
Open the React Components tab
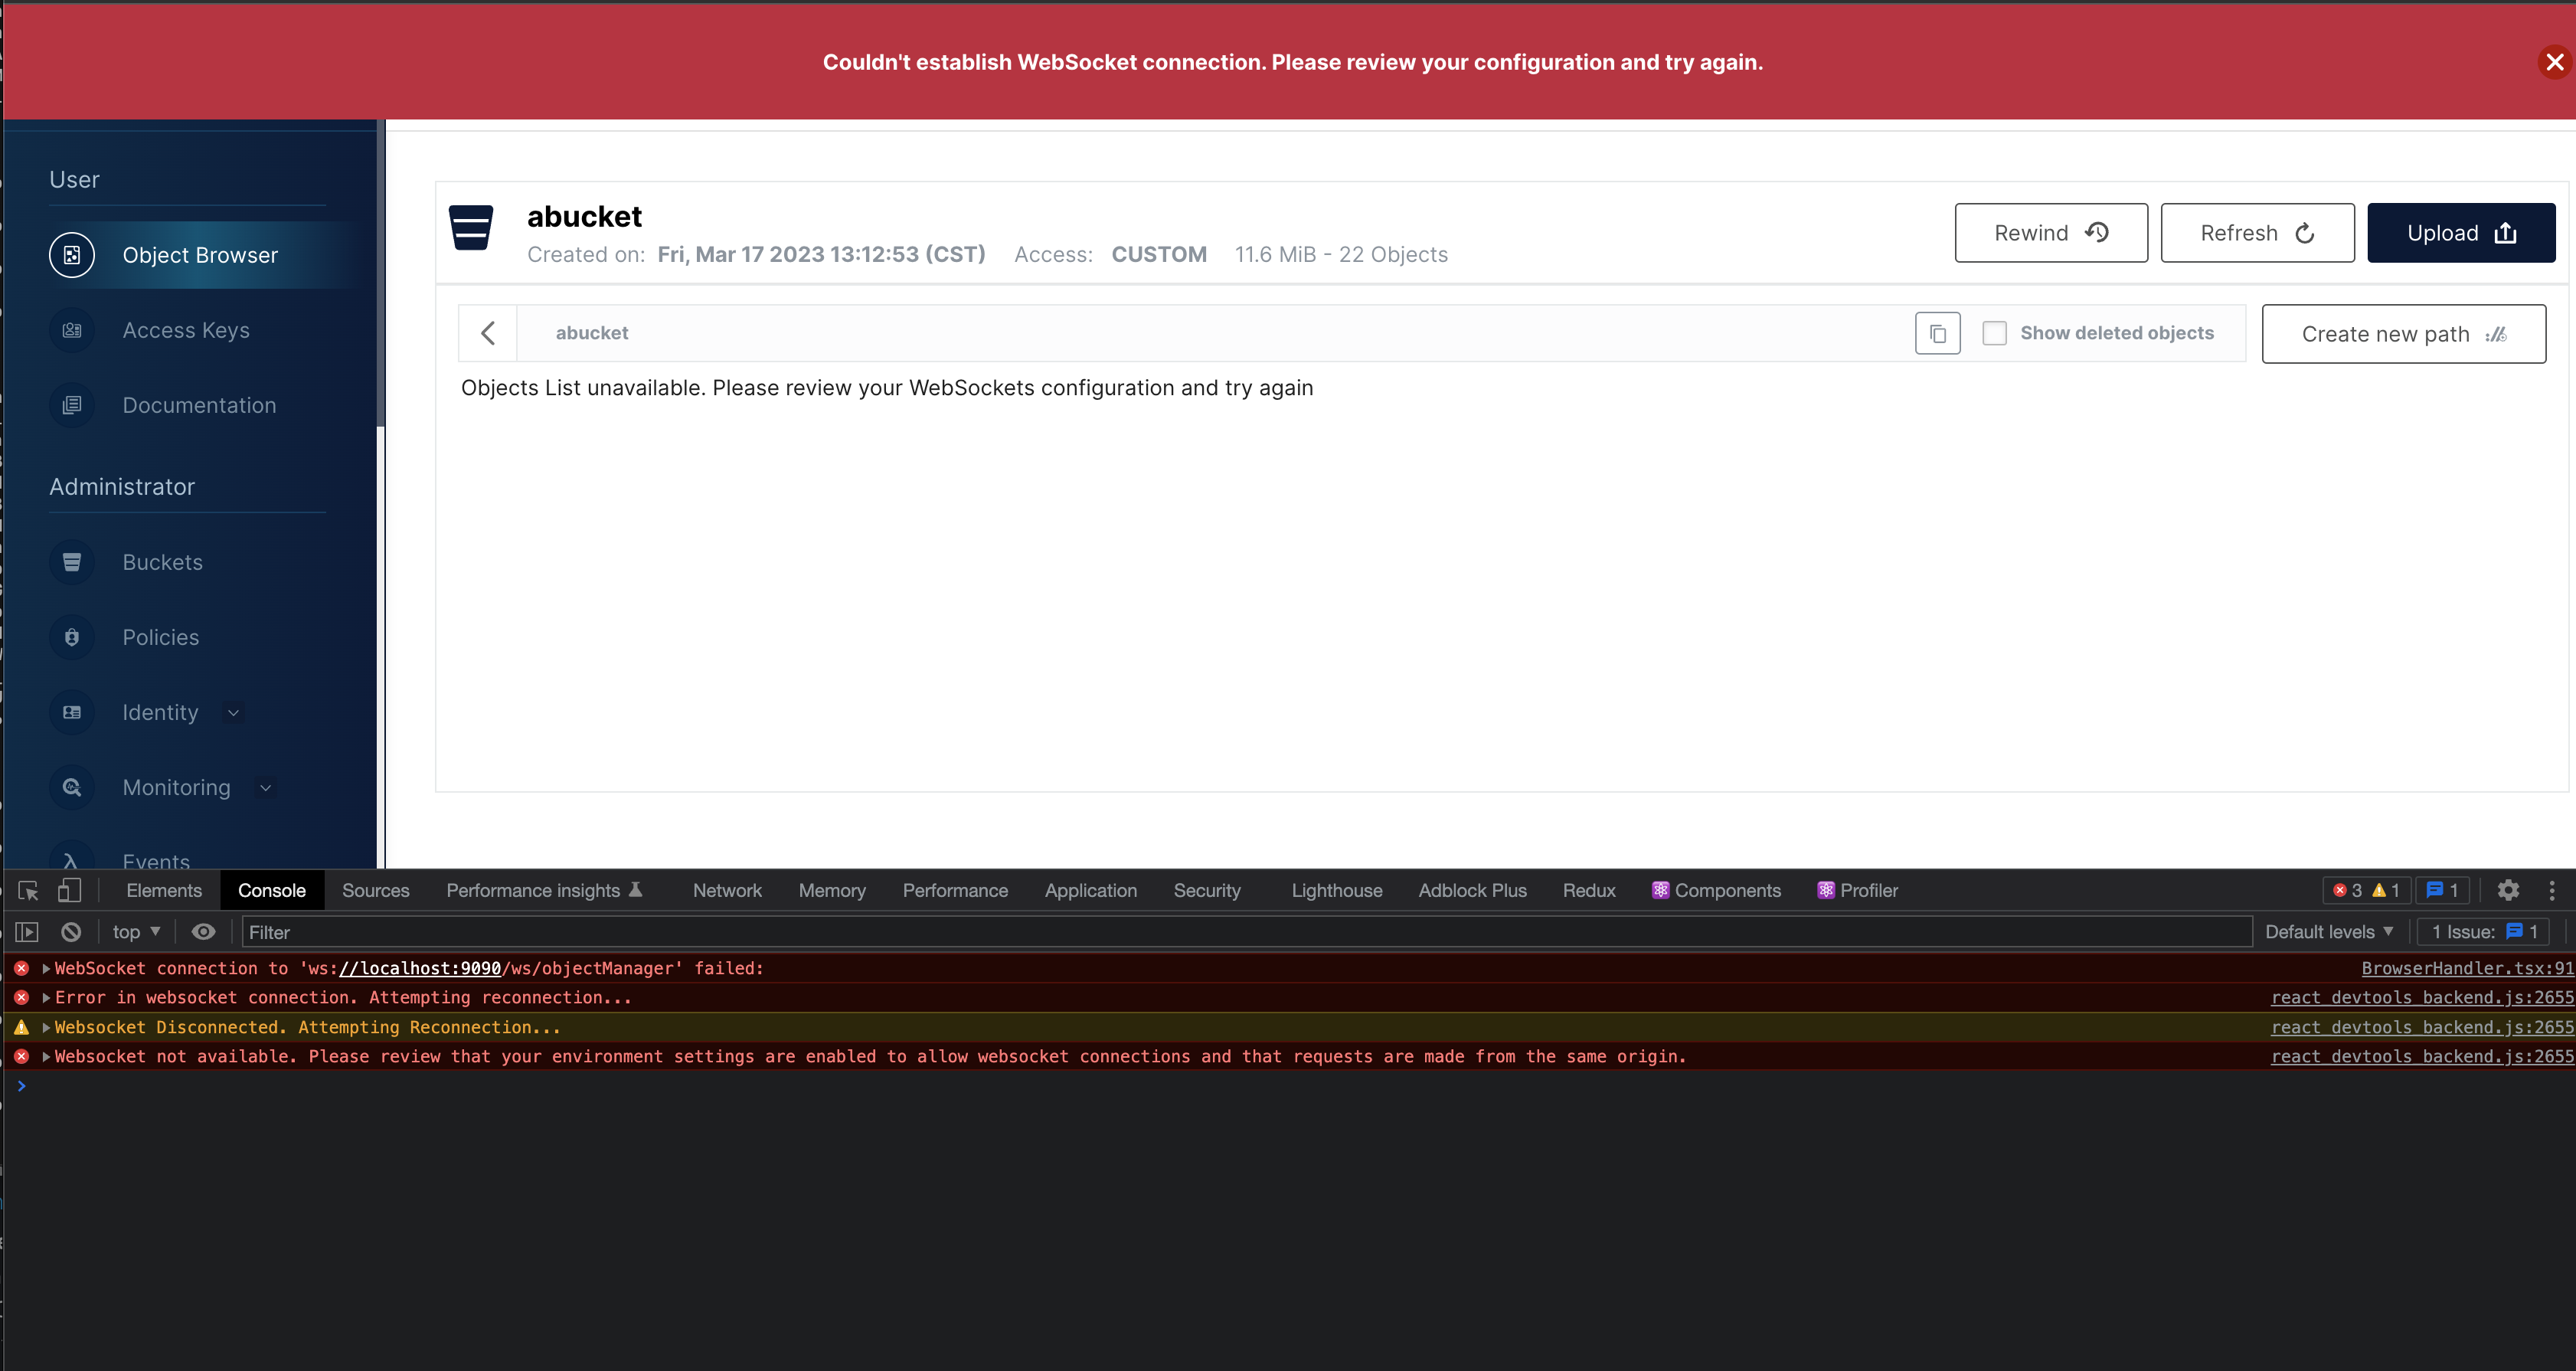[x=1716, y=890]
